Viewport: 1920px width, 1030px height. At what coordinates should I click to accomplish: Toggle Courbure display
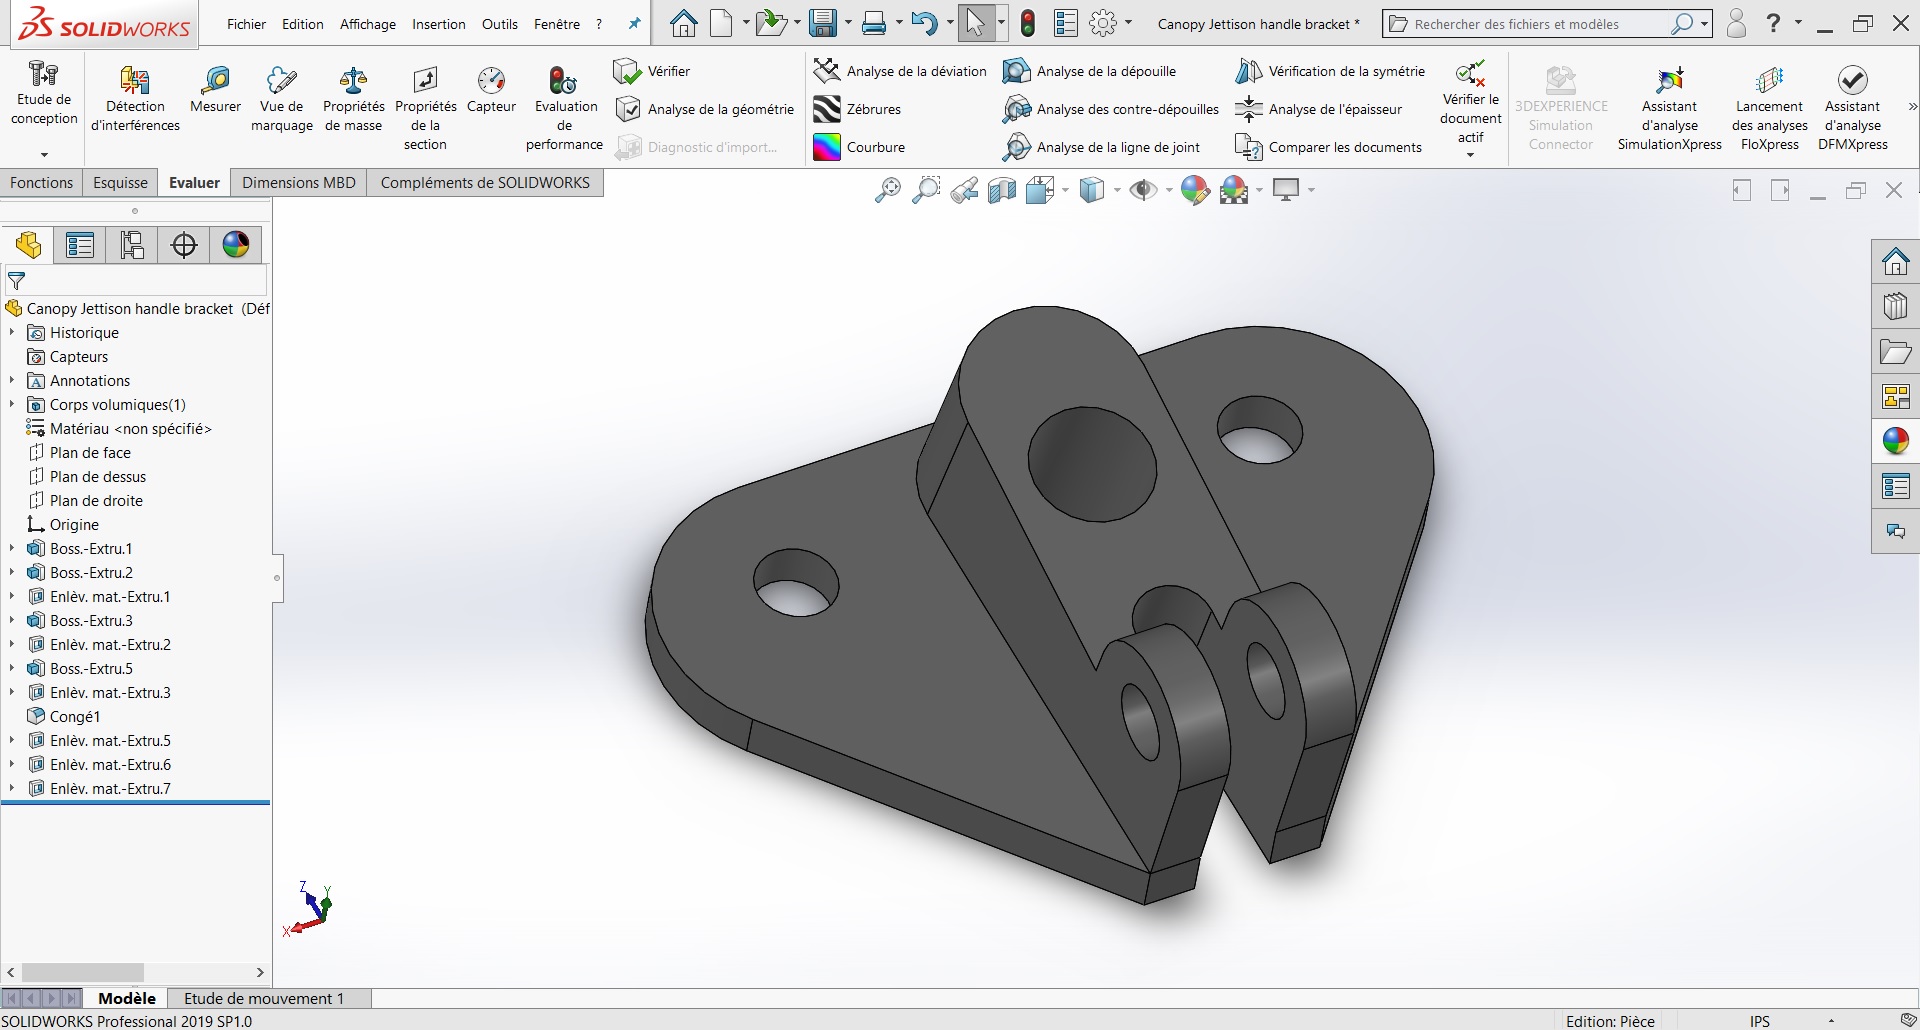coord(859,147)
